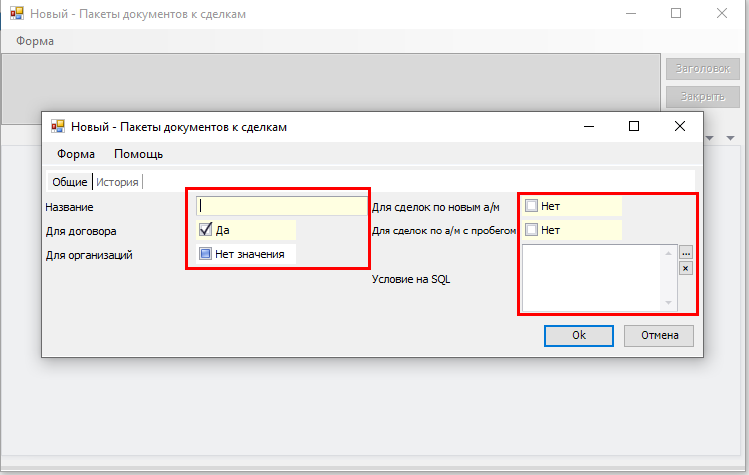The width and height of the screenshot is (749, 475).
Task: Click the ellipsis button beside SQL condition field
Action: tap(686, 253)
